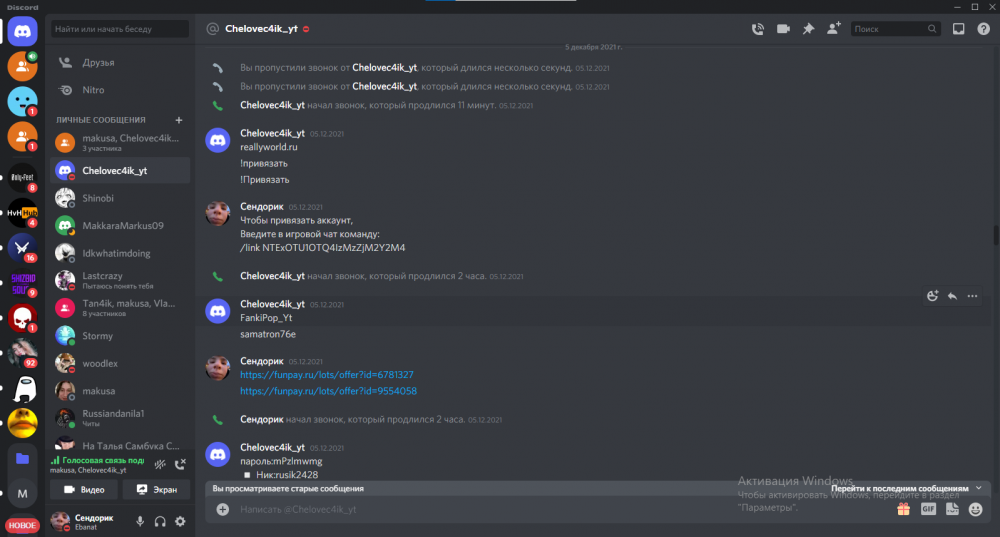
Task: Open the sticker picker
Action: 952,509
